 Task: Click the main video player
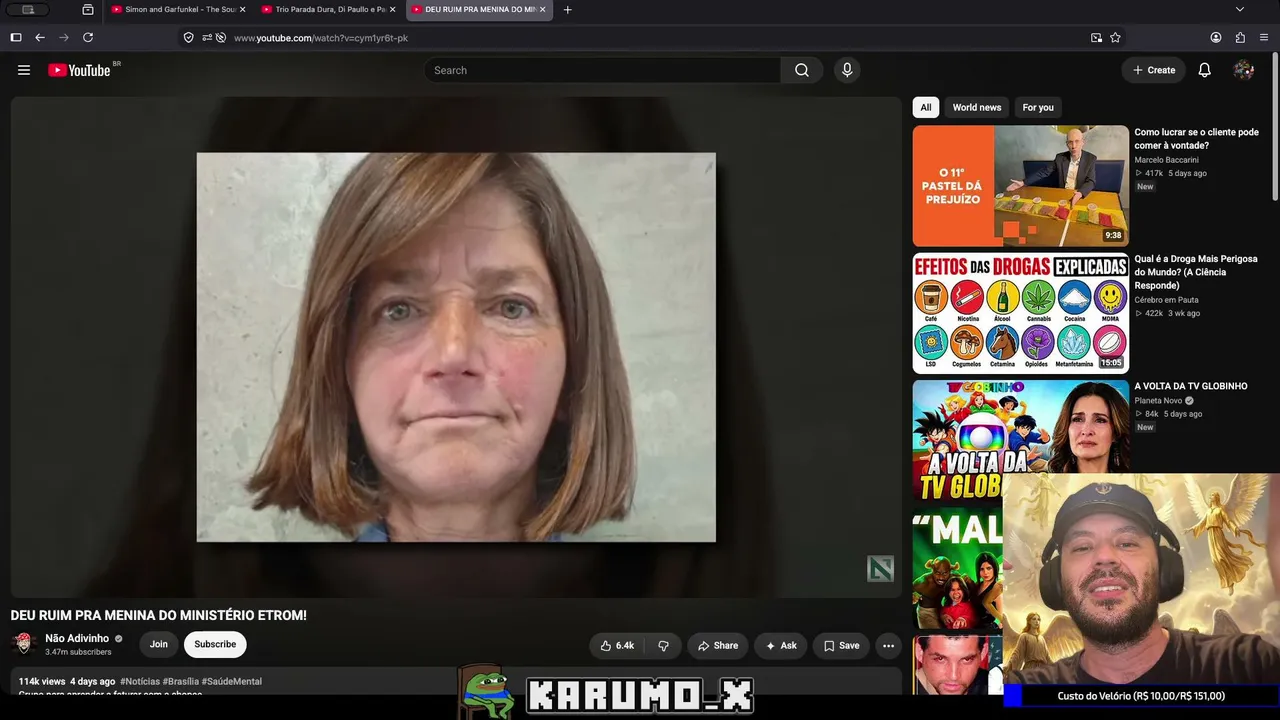click(x=456, y=347)
